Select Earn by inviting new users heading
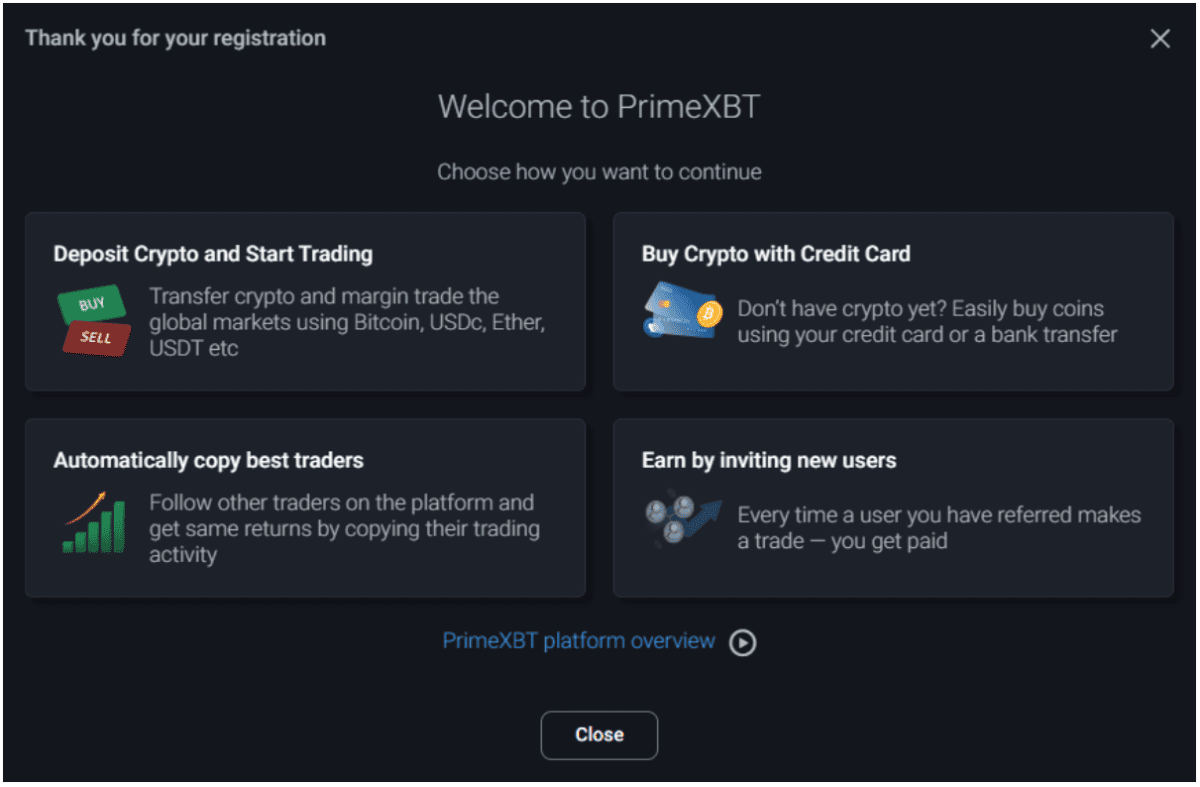Screen dimensions: 1200x787 (769, 461)
